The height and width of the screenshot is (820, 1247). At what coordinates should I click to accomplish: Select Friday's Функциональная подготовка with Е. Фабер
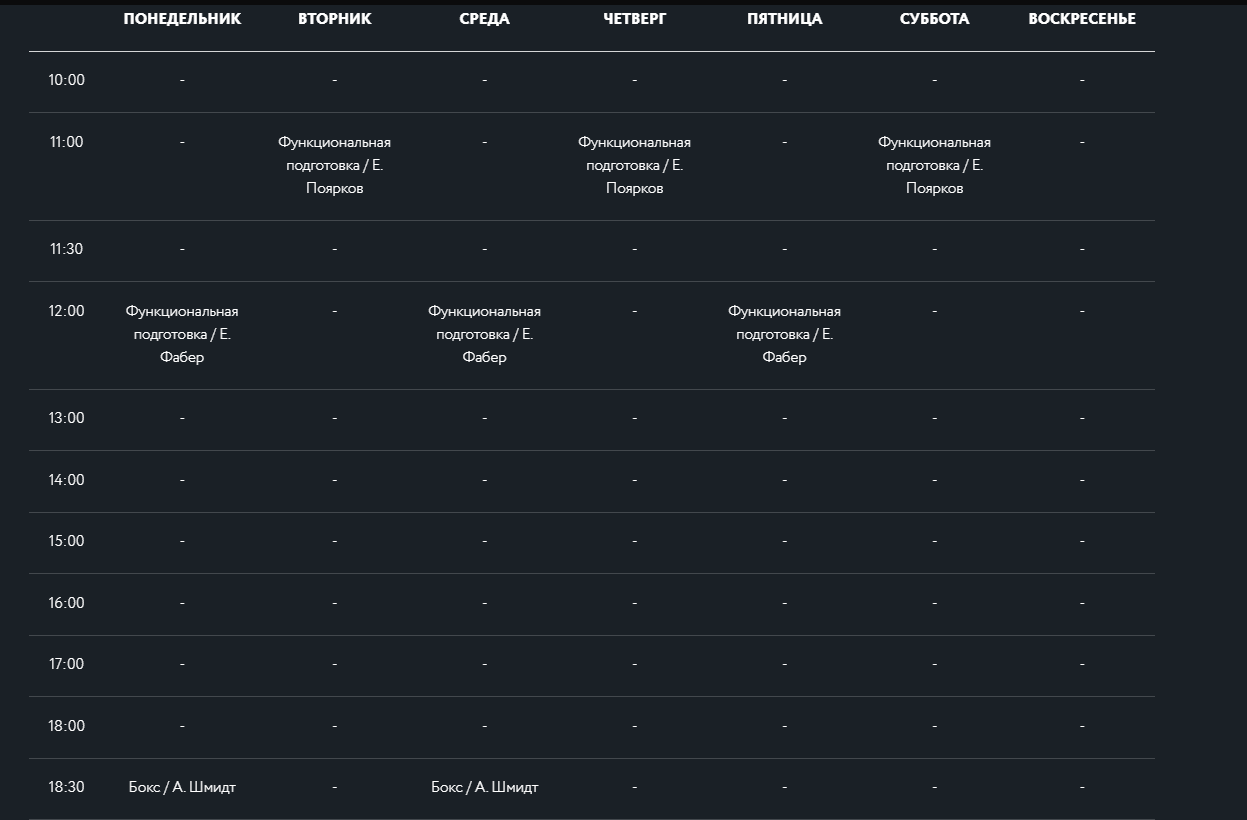click(784, 334)
